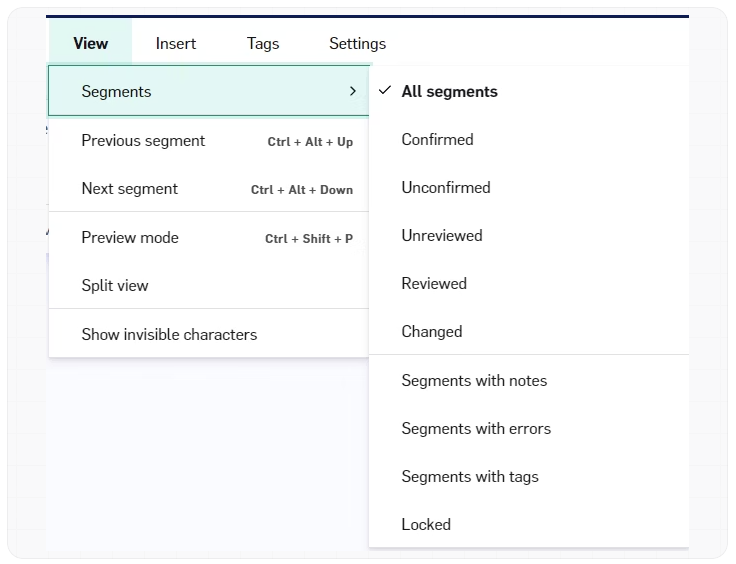Open the Insert menu
736x564 pixels.
coord(176,43)
